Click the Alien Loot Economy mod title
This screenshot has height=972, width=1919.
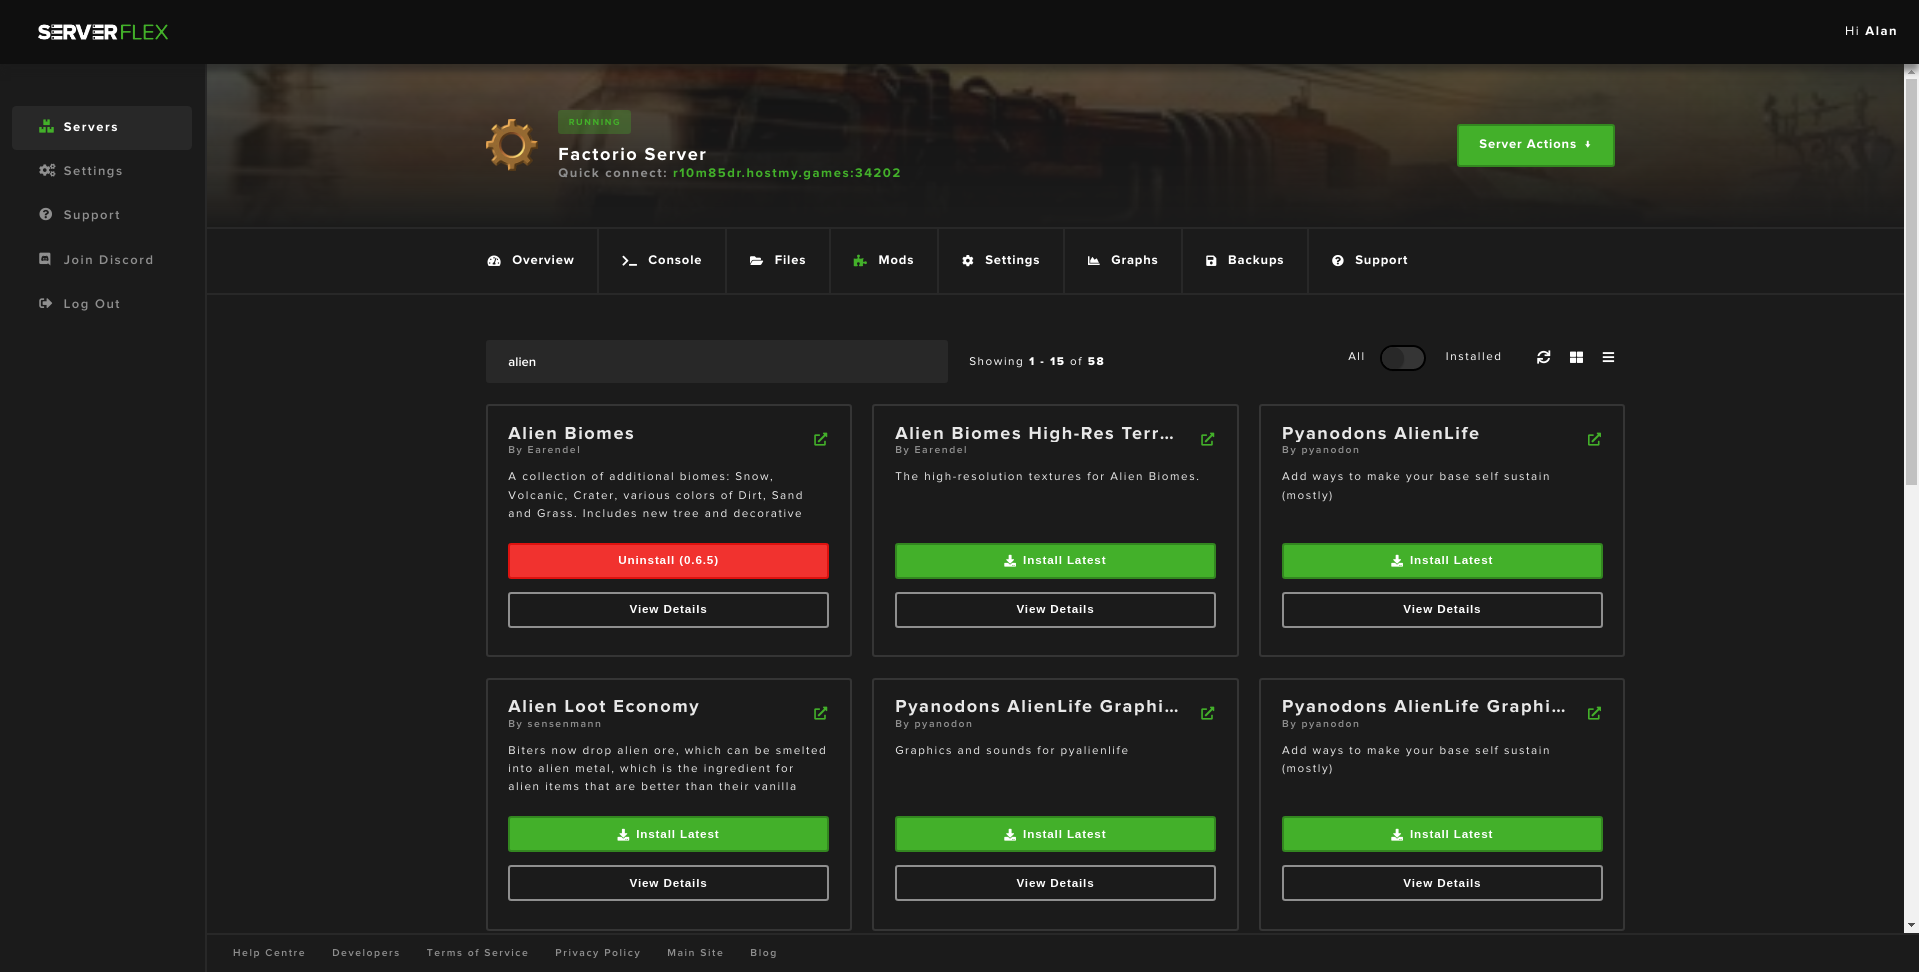tap(603, 706)
